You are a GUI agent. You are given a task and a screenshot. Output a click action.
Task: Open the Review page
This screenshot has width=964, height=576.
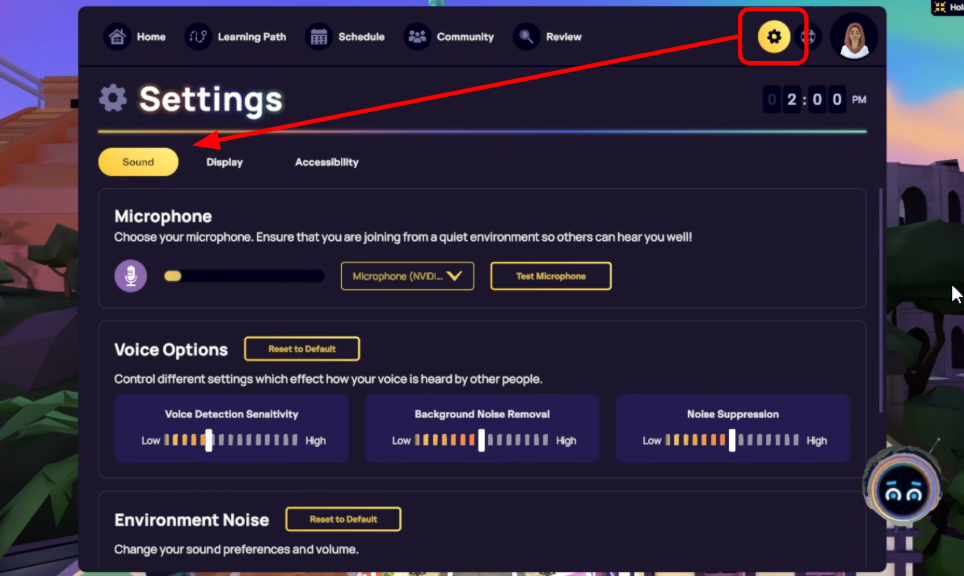tap(548, 37)
